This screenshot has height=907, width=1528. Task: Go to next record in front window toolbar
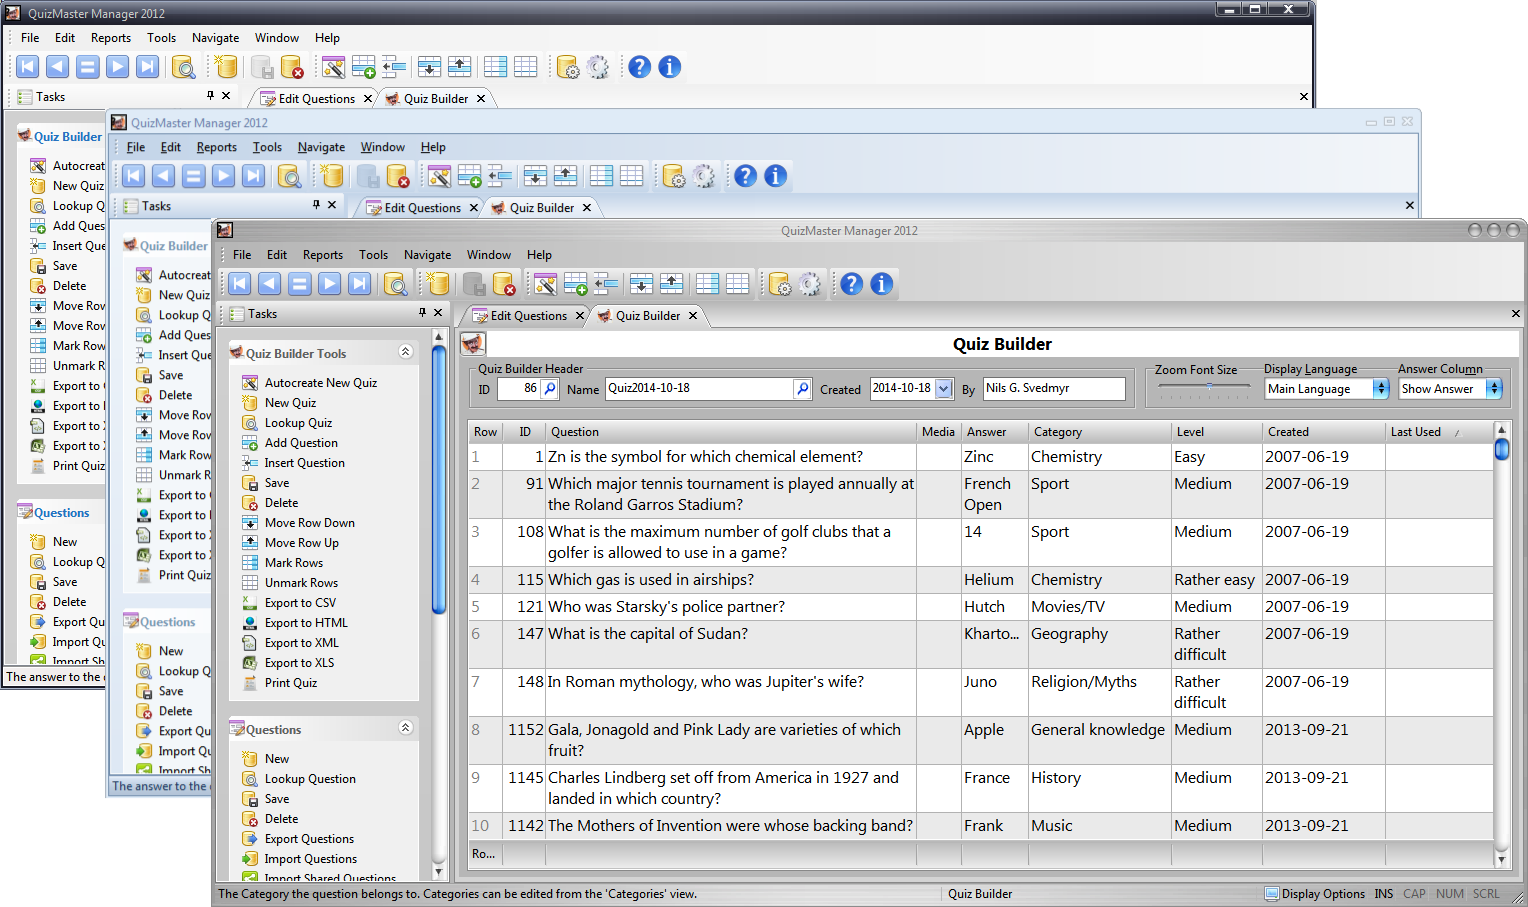coord(330,284)
